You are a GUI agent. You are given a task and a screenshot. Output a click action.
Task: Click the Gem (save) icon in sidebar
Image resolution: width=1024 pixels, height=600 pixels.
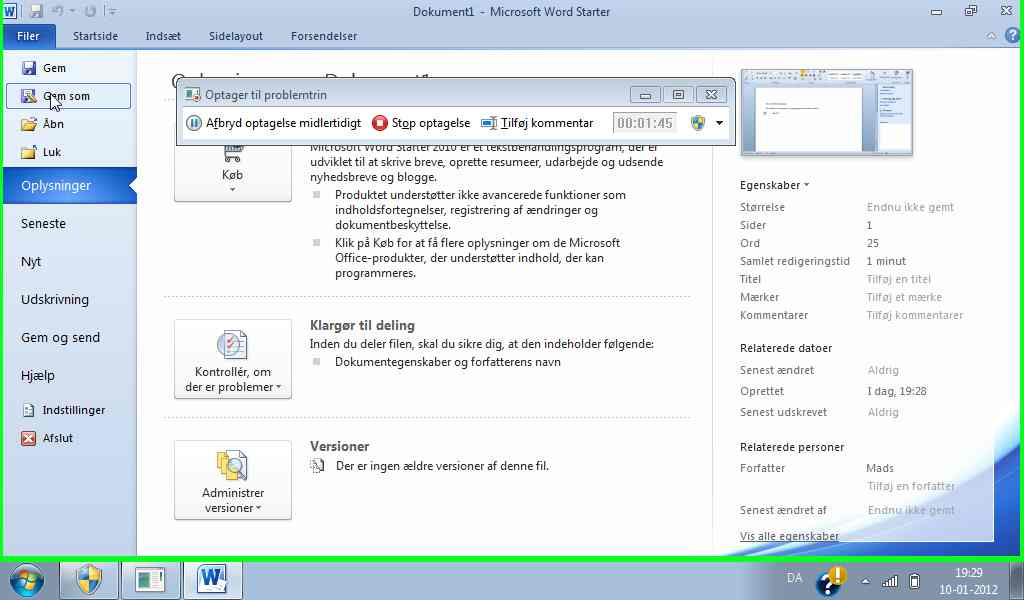click(x=29, y=68)
